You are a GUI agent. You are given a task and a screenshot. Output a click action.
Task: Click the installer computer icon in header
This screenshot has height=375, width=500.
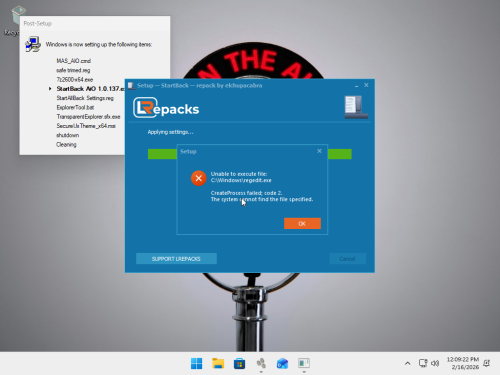356,107
